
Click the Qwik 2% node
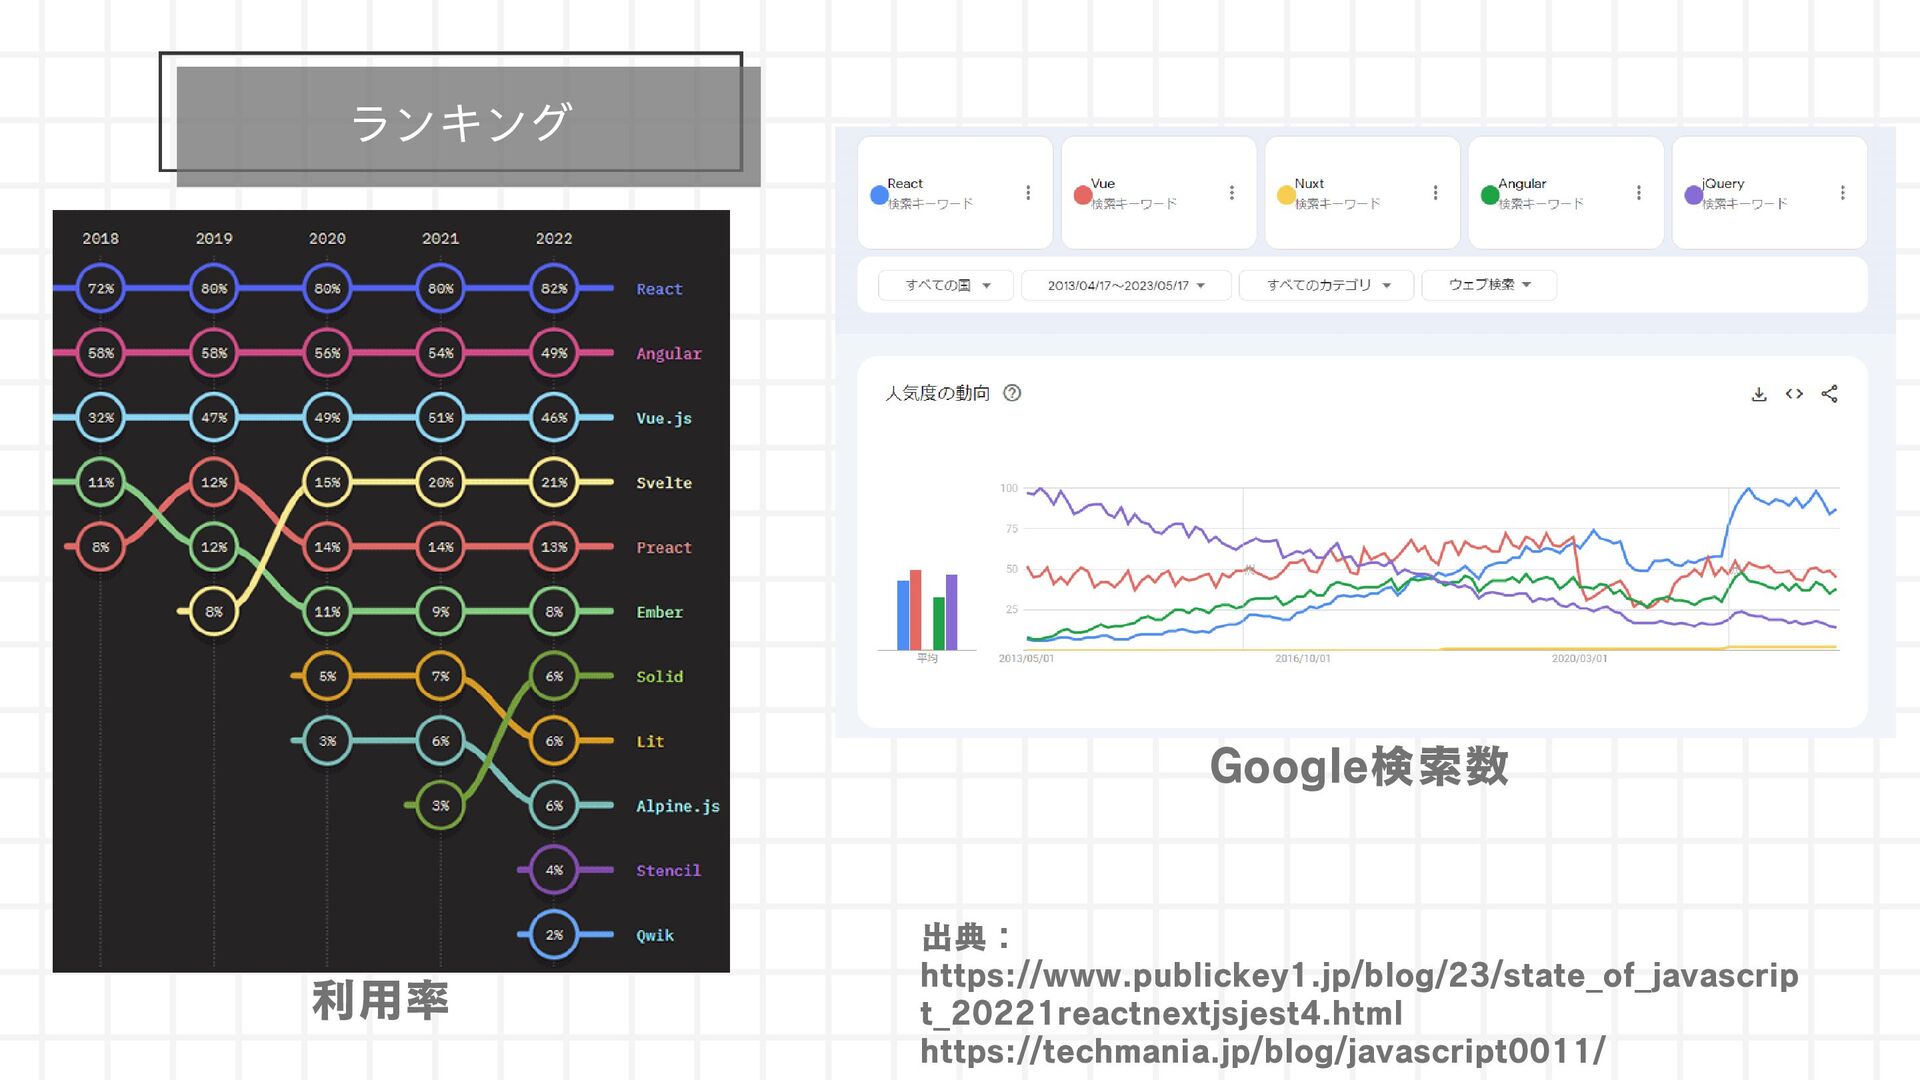(x=554, y=935)
